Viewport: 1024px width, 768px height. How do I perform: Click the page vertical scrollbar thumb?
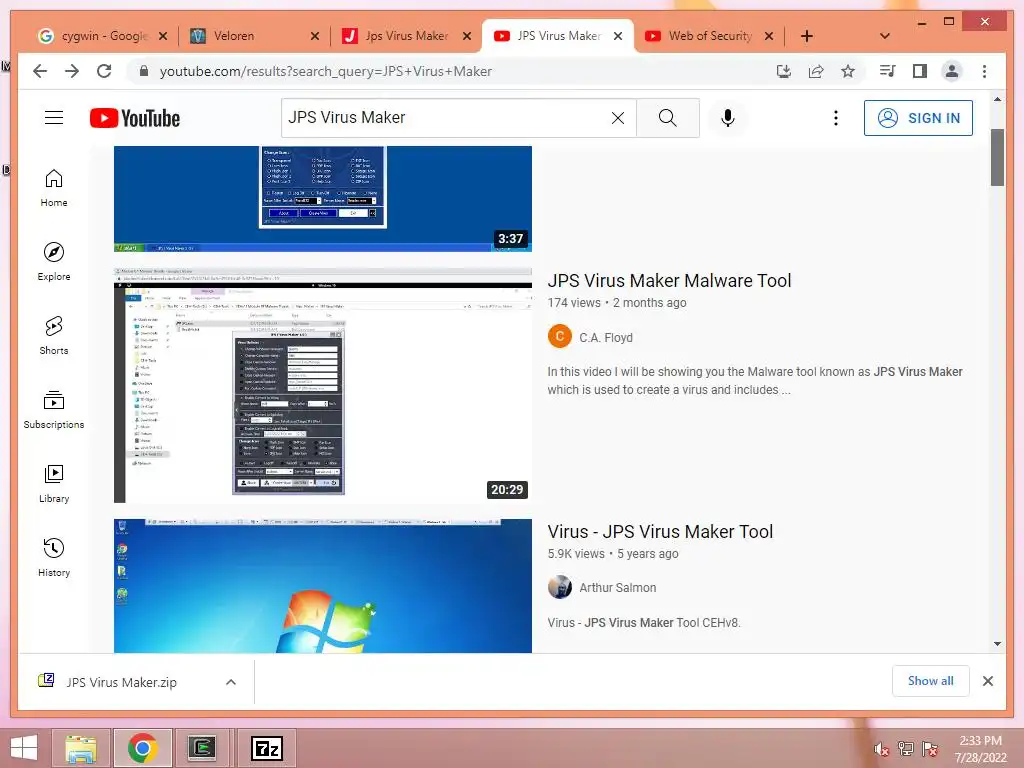997,157
